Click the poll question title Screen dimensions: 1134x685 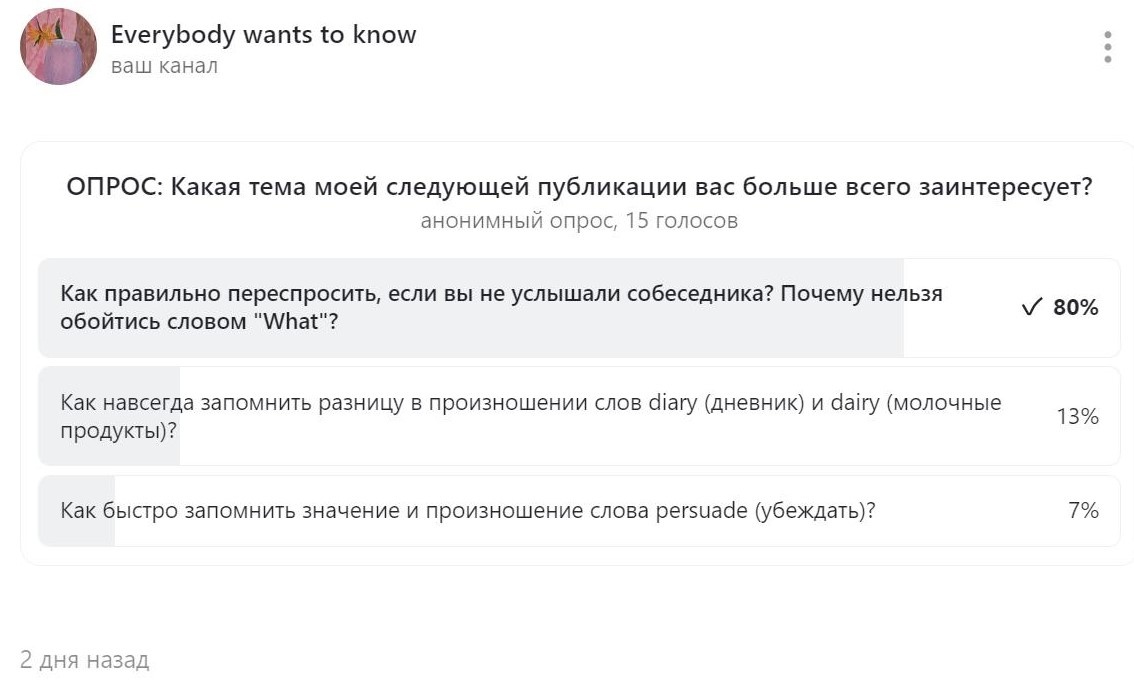click(579, 185)
